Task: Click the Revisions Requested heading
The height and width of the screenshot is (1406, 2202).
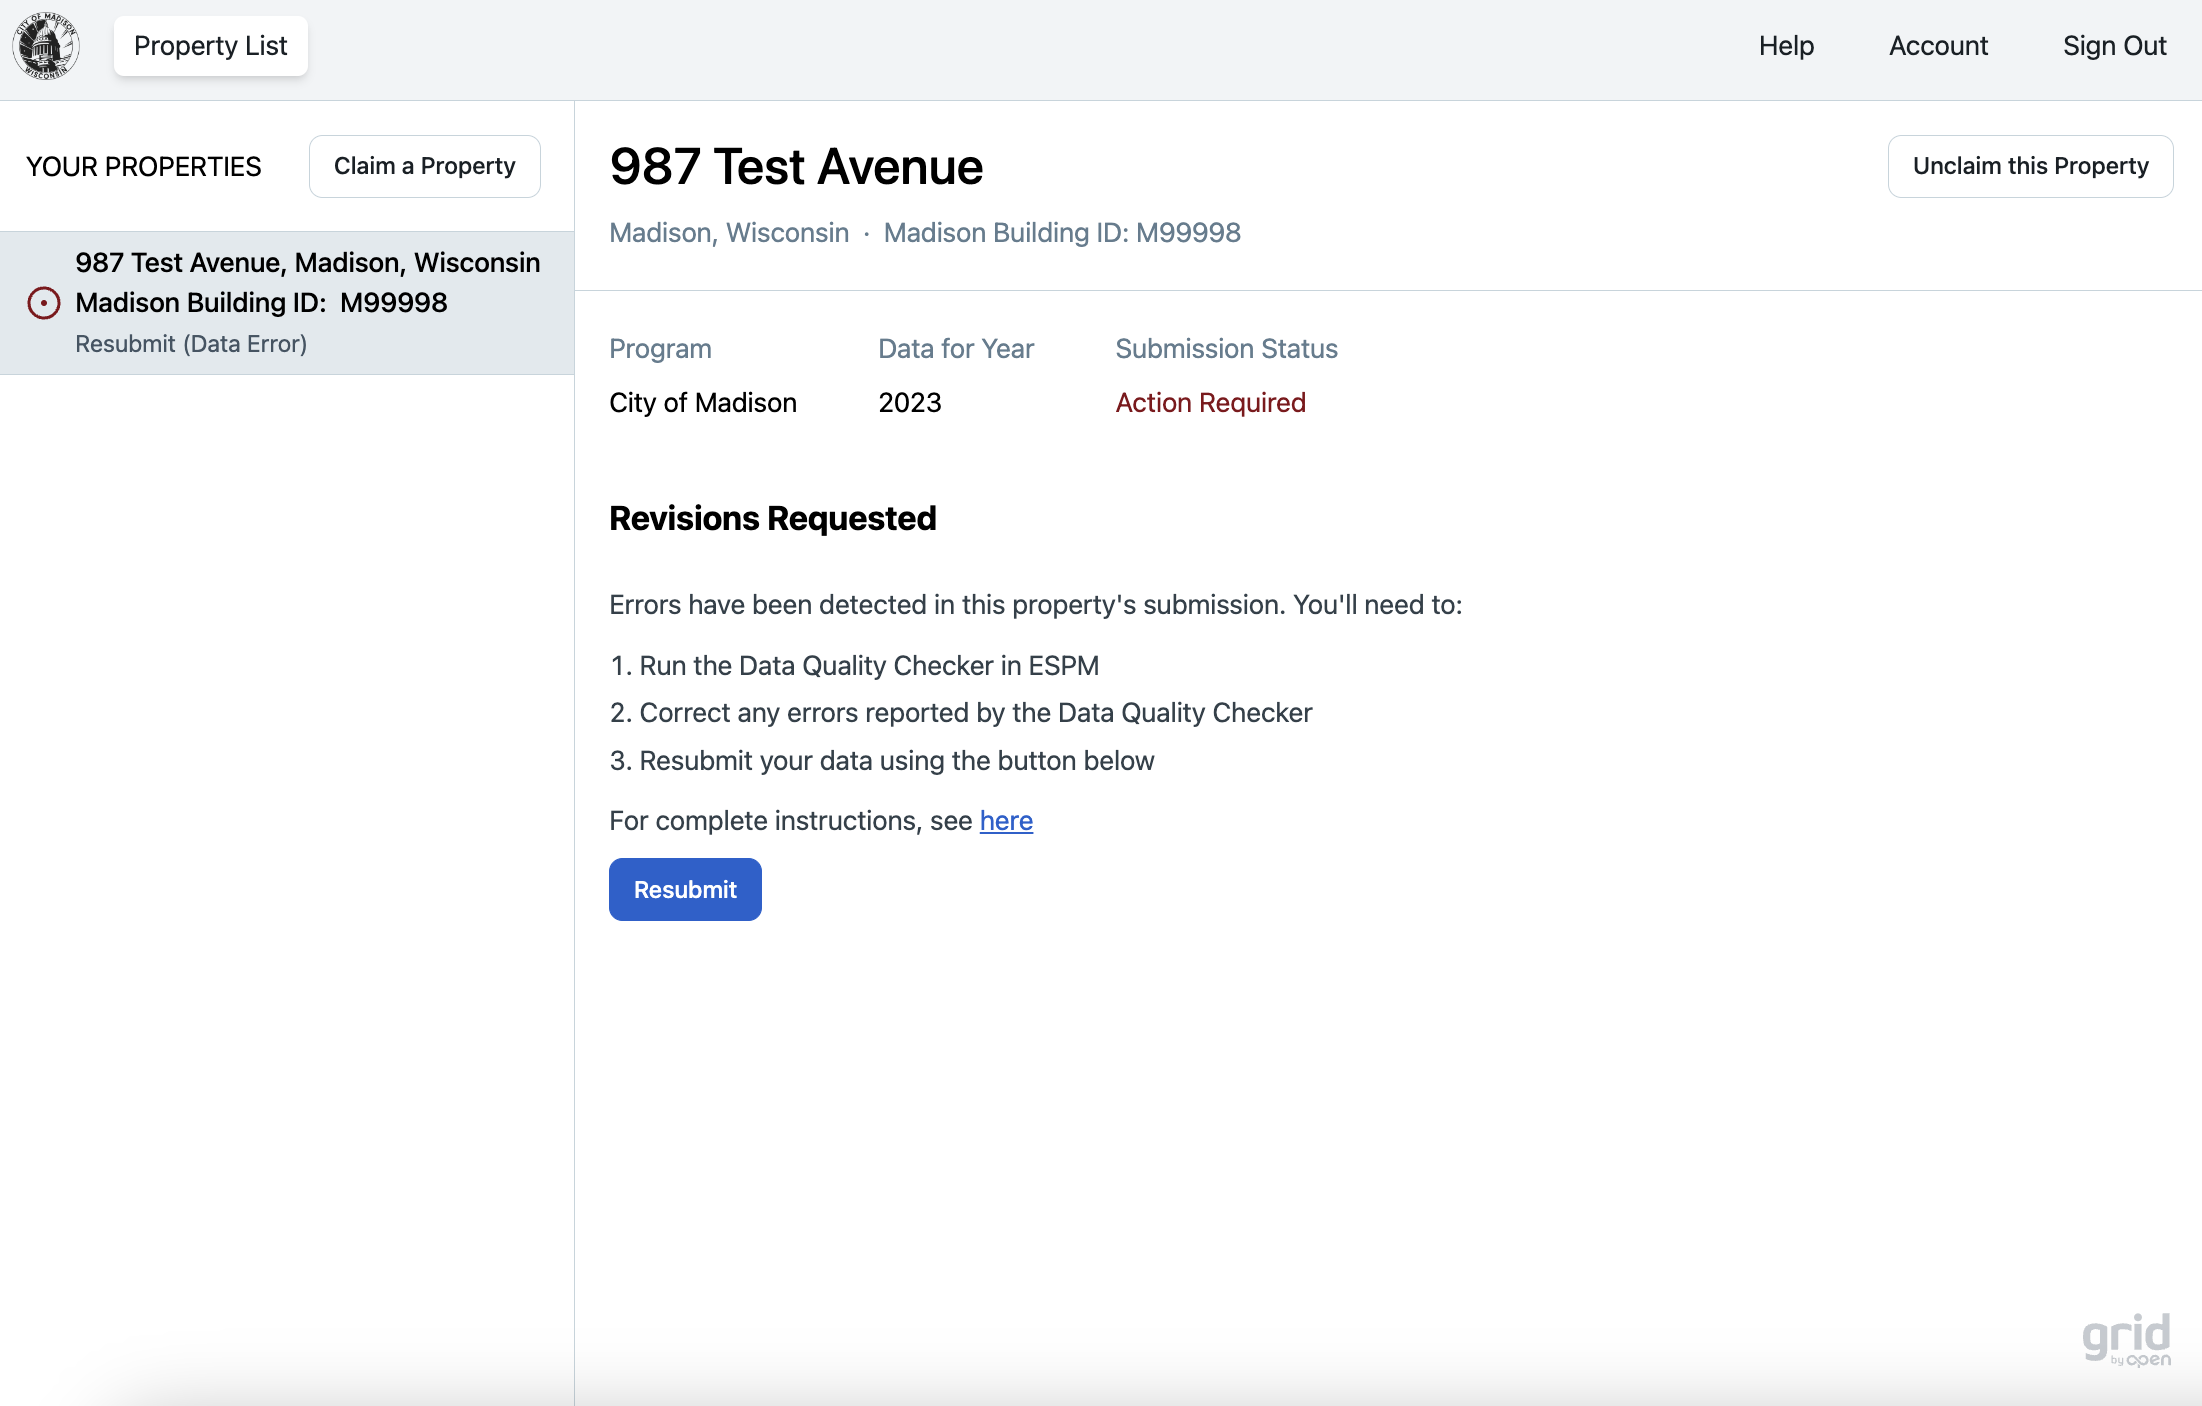Action: click(x=772, y=519)
